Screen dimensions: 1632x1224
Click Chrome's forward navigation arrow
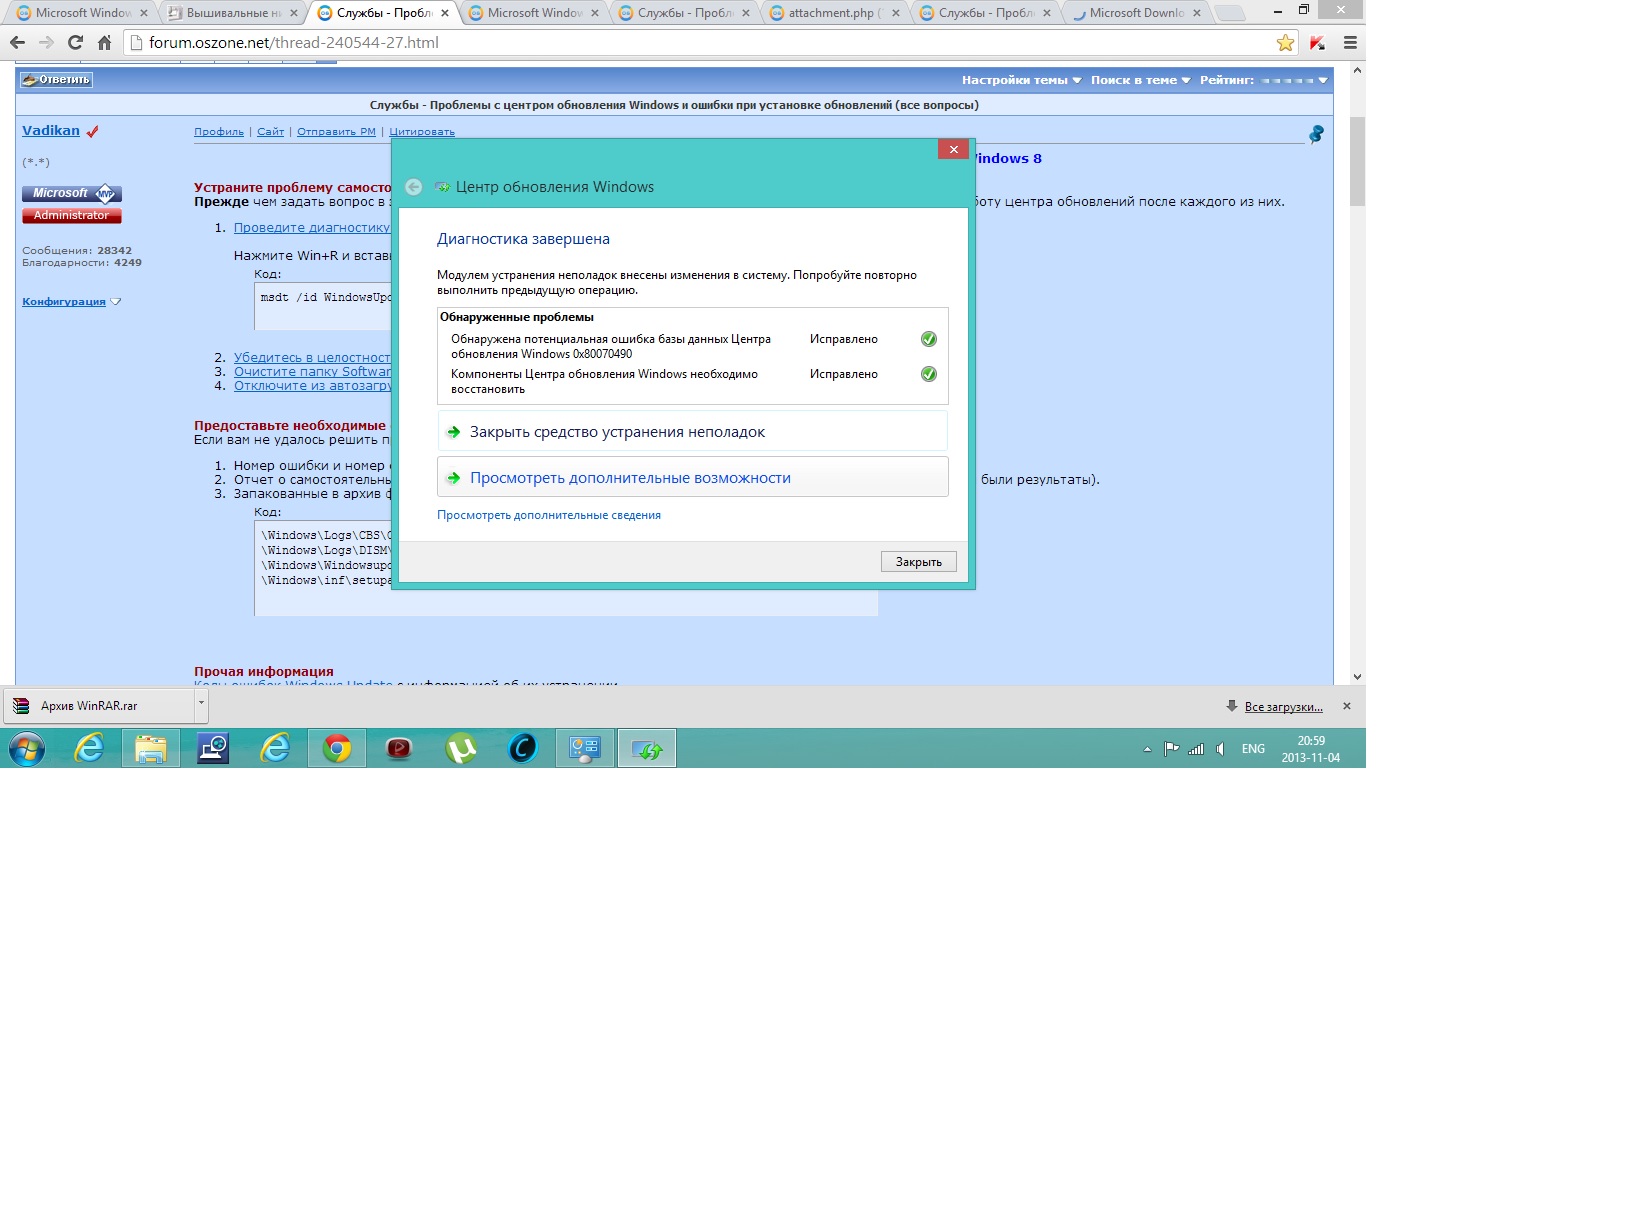tap(46, 43)
